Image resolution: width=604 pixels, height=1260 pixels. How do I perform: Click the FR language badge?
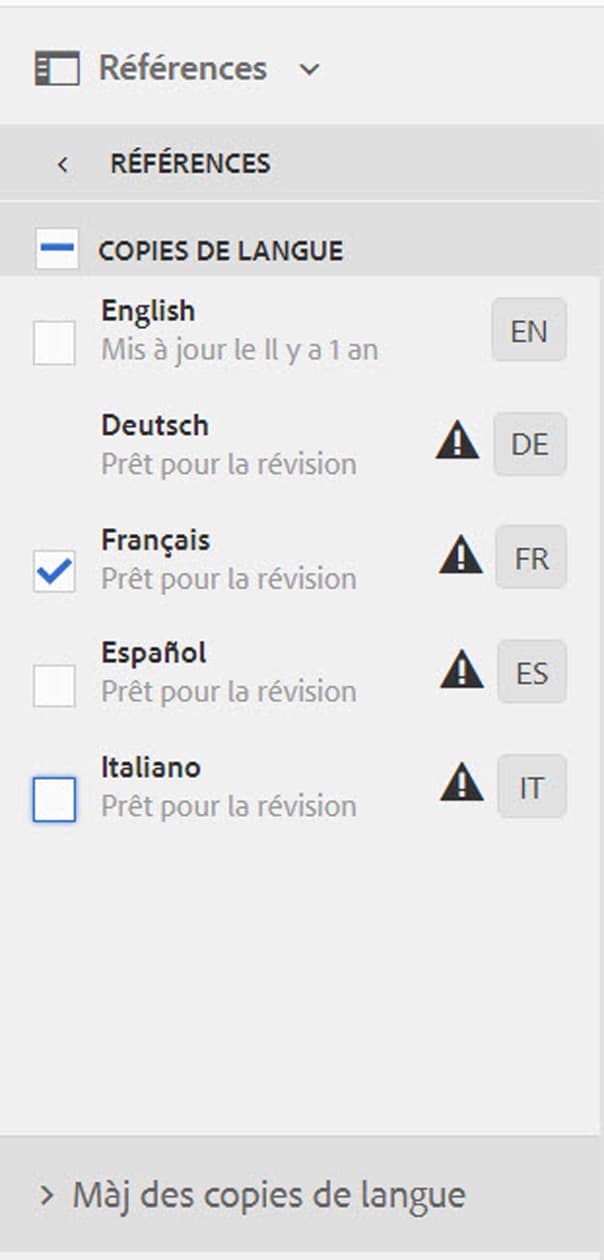(531, 558)
